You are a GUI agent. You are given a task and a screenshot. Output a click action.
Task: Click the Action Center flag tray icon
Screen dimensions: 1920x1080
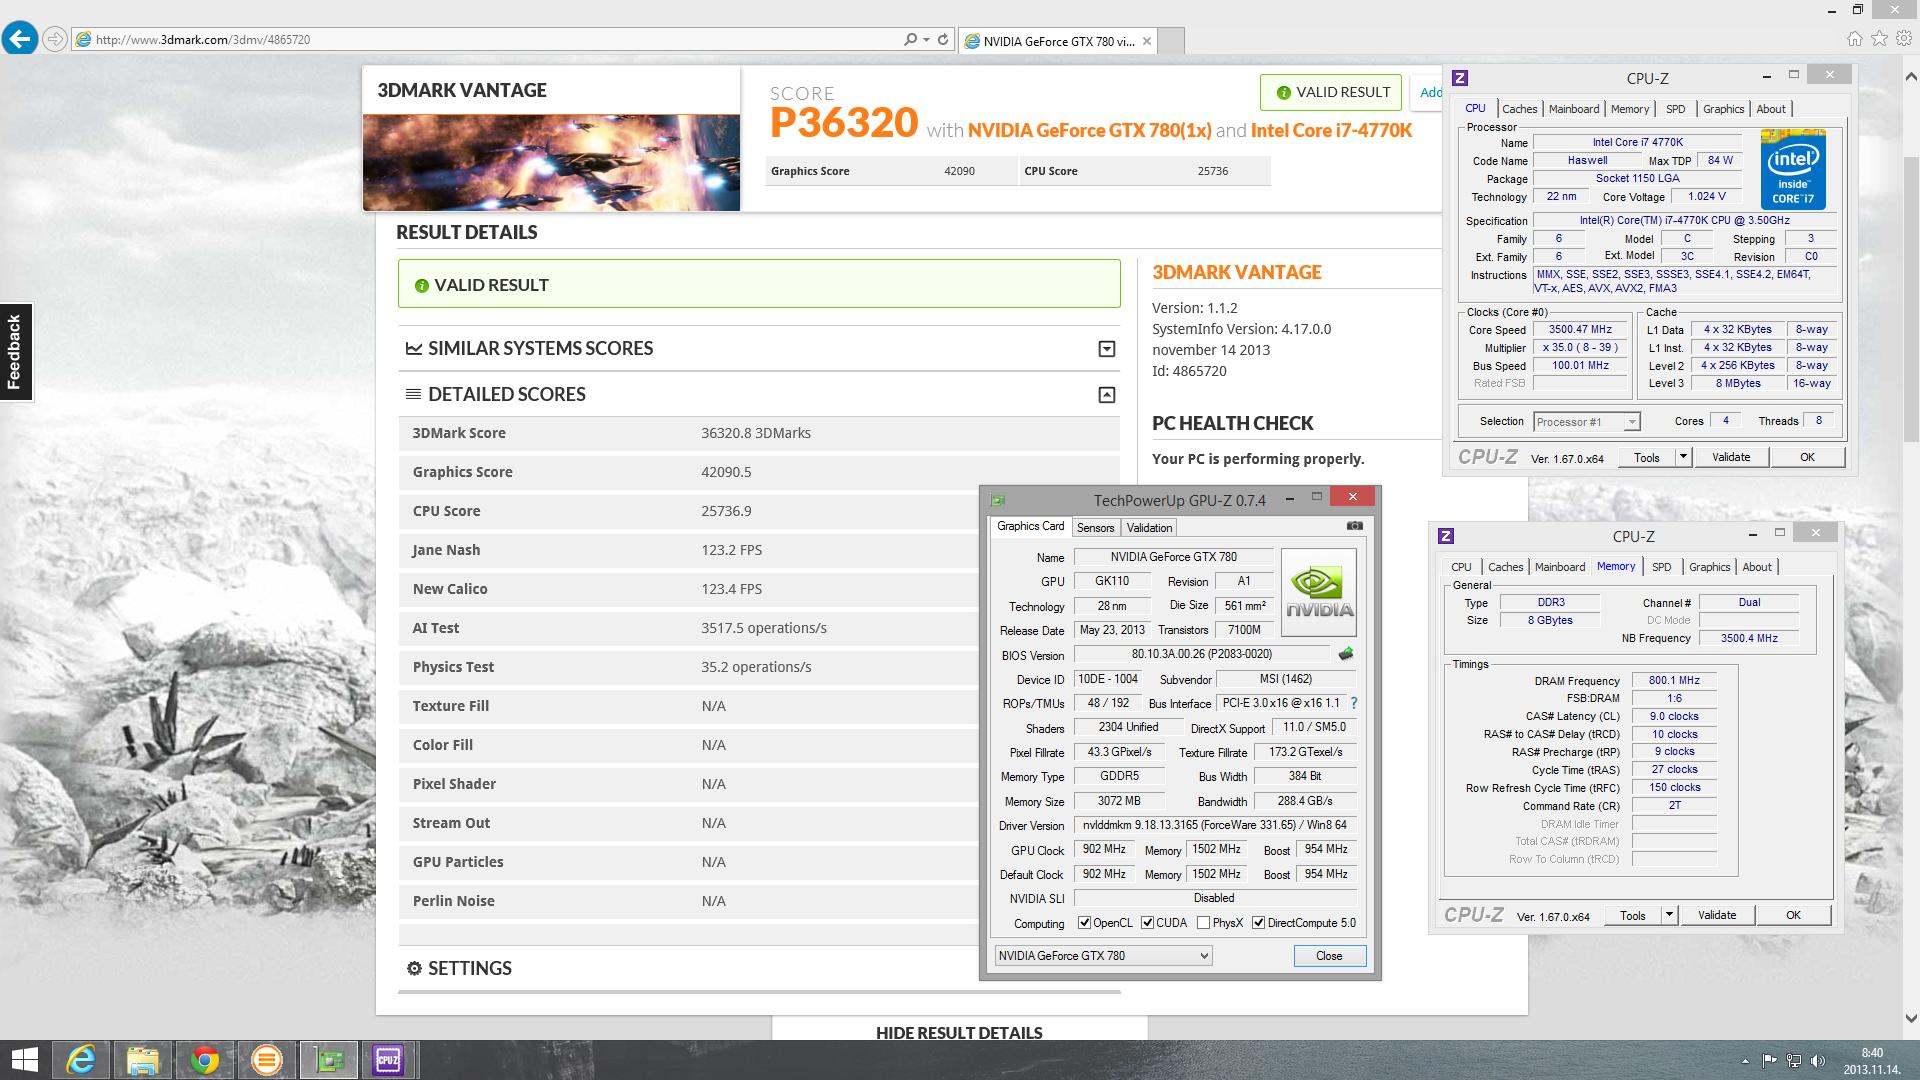coord(1770,1061)
